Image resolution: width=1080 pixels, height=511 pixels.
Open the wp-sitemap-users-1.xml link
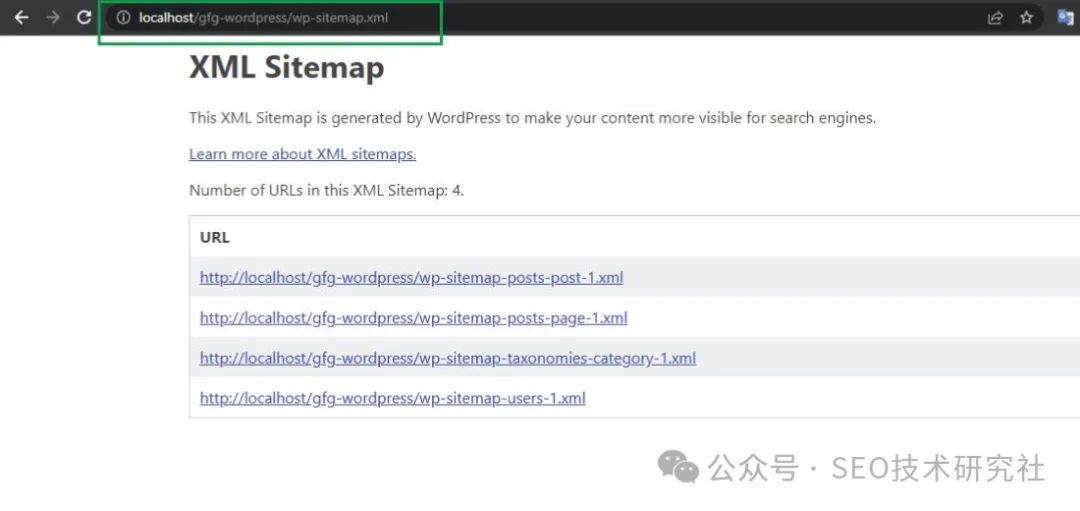click(x=393, y=398)
